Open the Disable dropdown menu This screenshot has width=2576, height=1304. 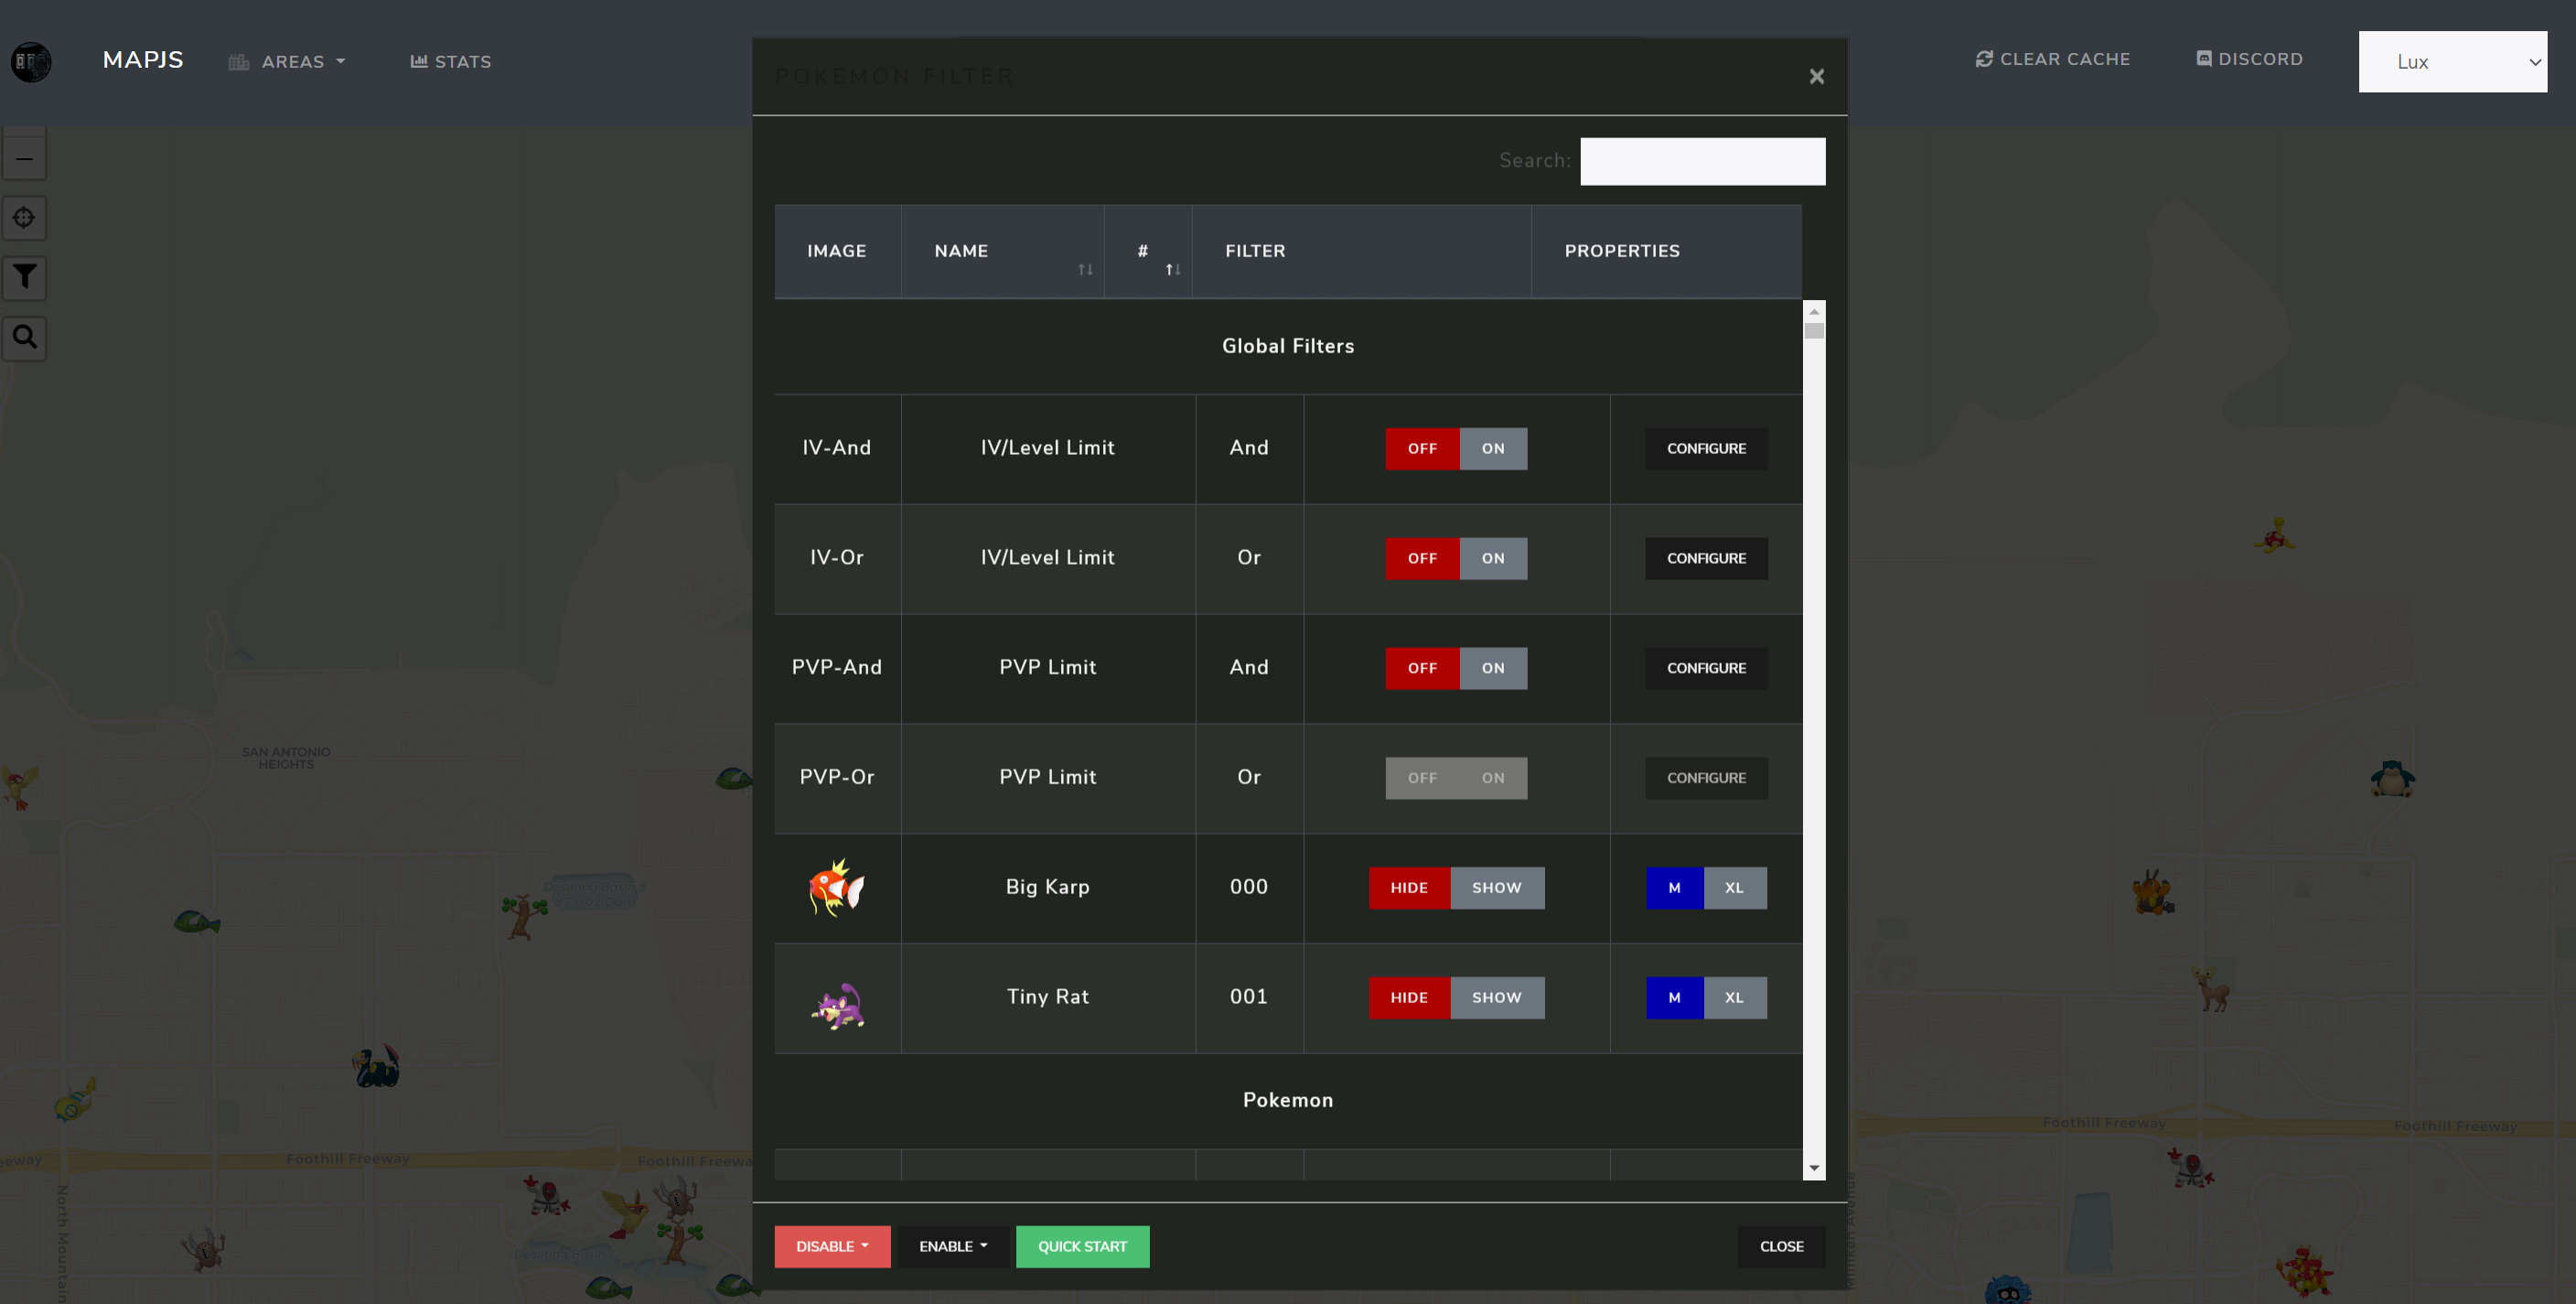[831, 1246]
